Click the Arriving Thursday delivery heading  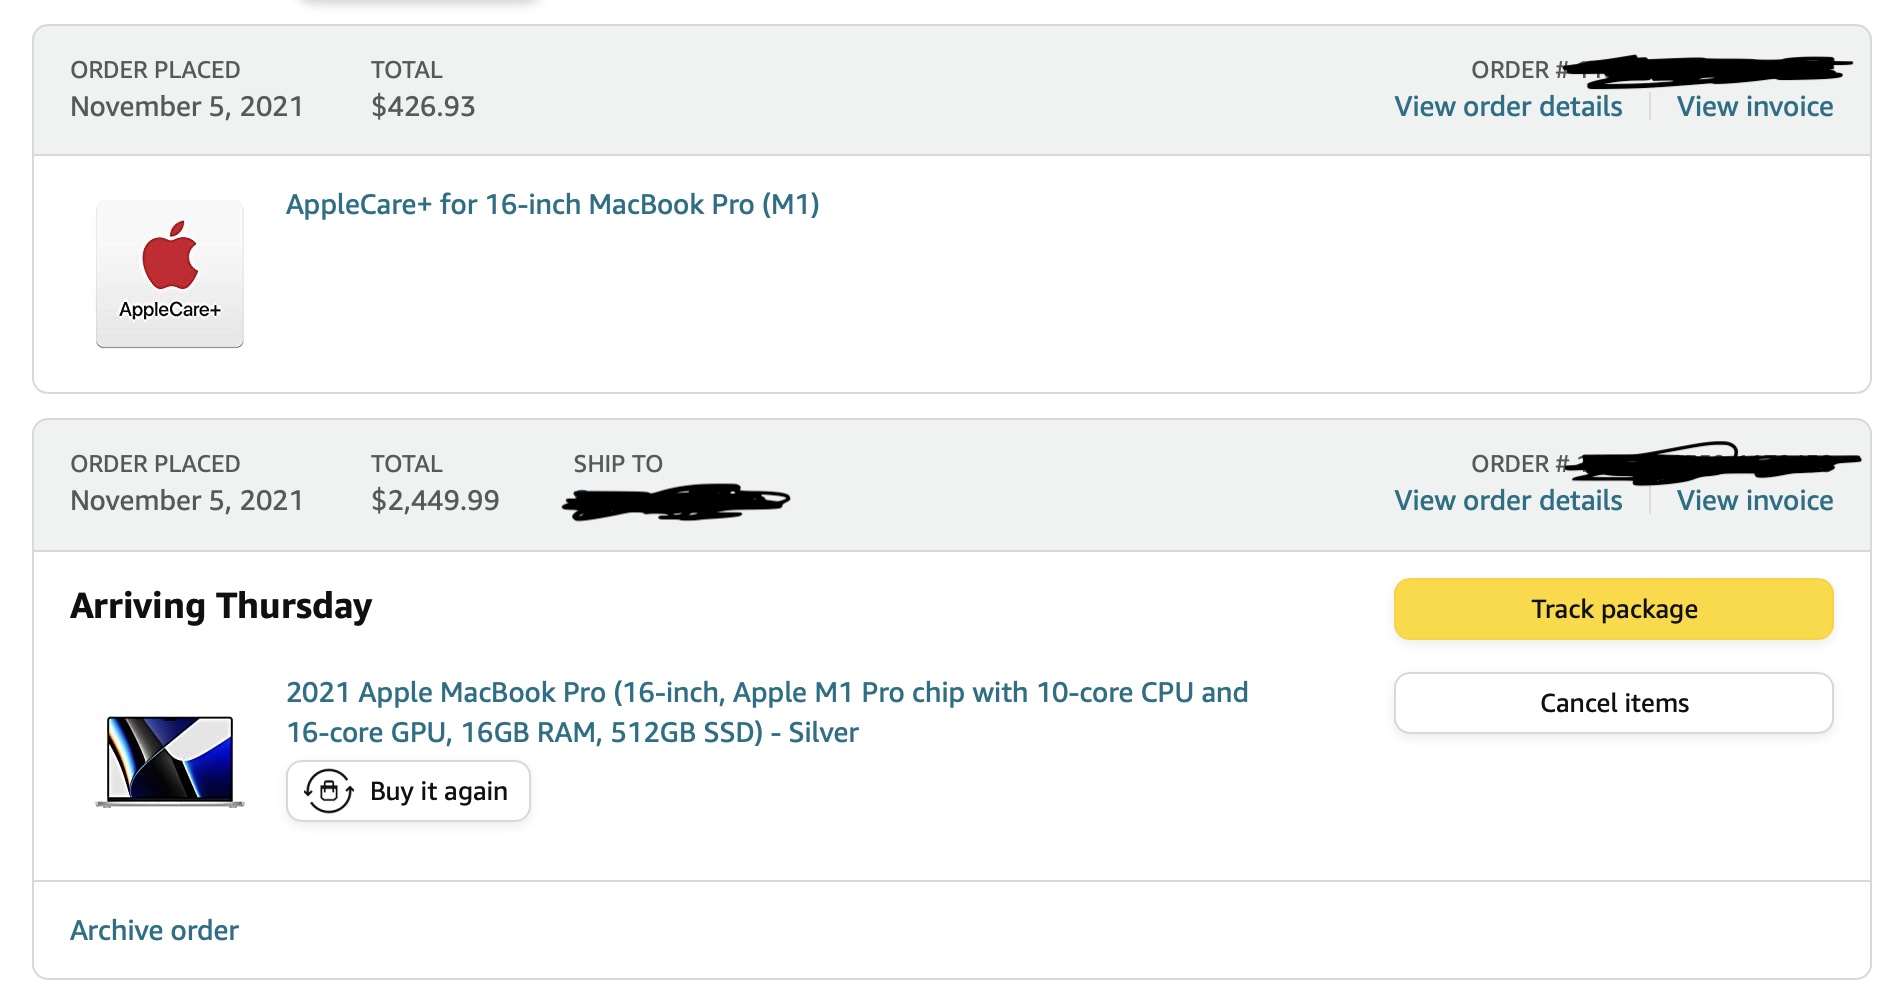pyautogui.click(x=221, y=606)
